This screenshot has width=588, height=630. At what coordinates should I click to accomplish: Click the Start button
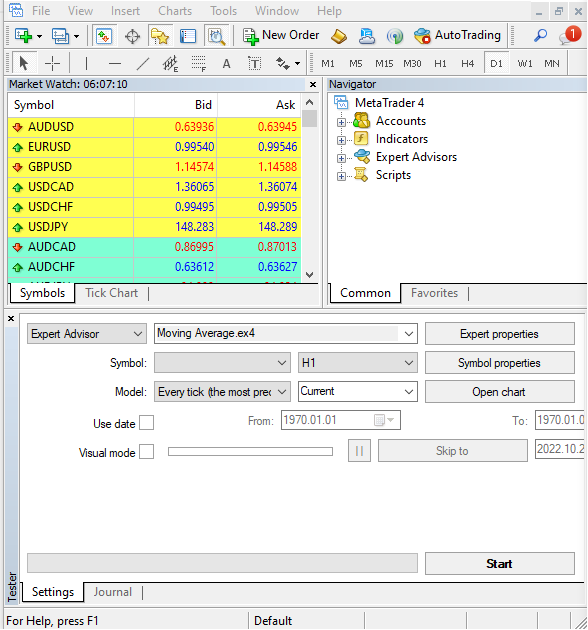coord(500,564)
